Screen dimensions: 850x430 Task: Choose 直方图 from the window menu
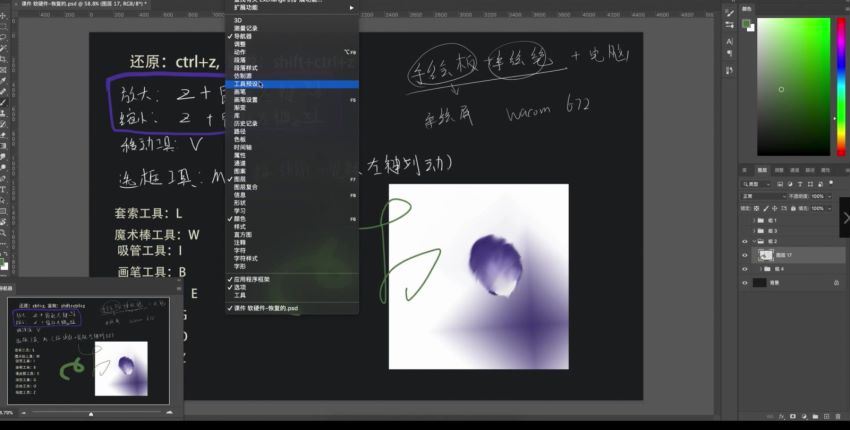(x=292, y=234)
